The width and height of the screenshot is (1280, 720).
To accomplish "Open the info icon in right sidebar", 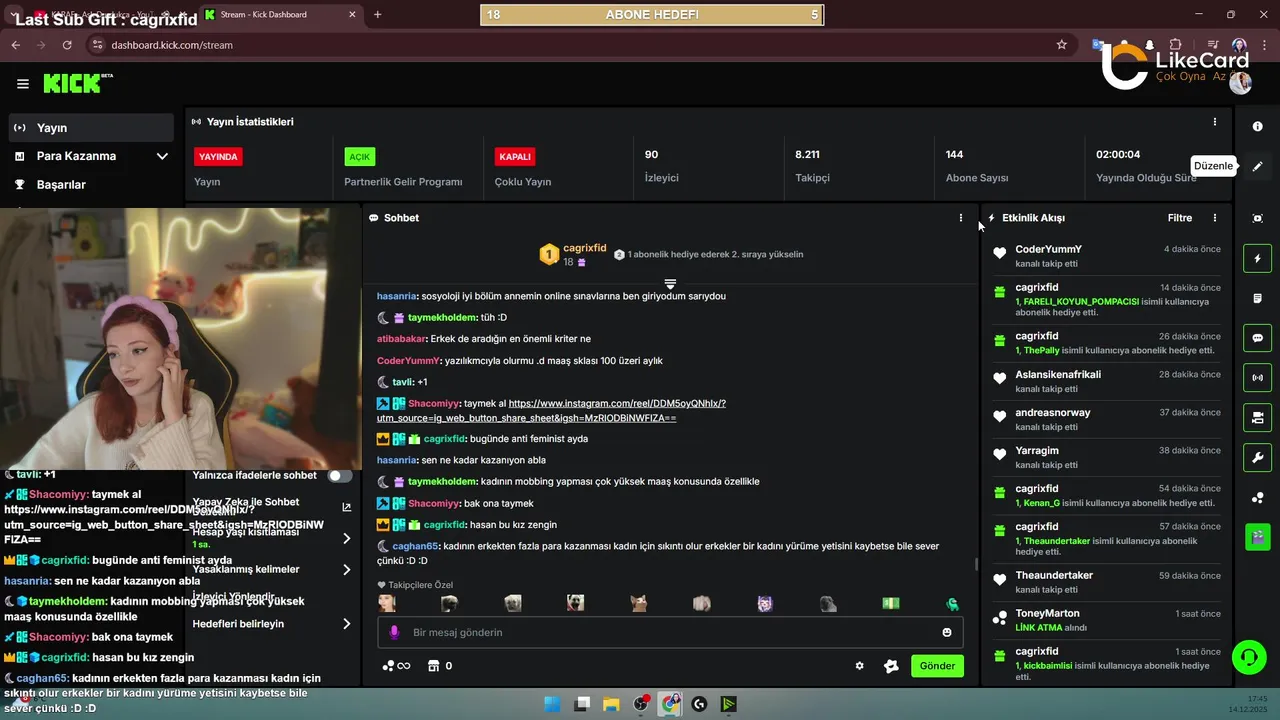I will [x=1258, y=127].
